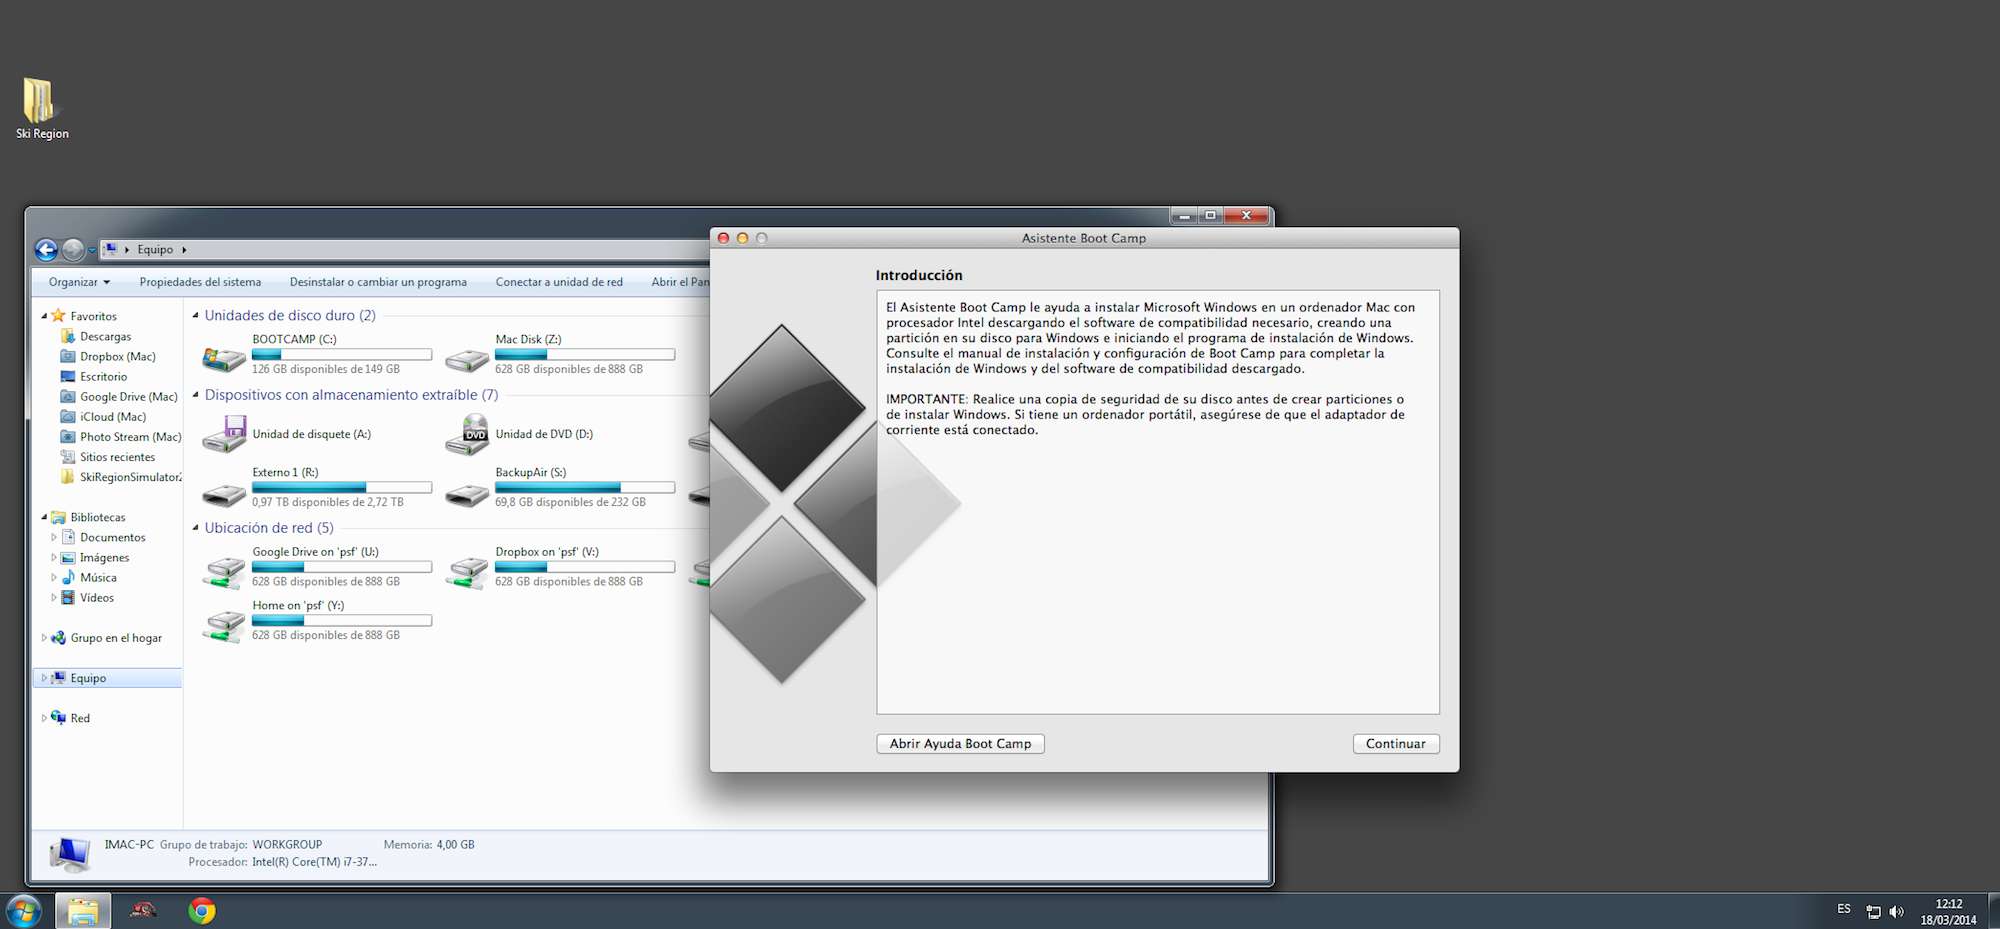Collapse the Unidades de disco duro group
The image size is (2000, 929).
point(196,315)
